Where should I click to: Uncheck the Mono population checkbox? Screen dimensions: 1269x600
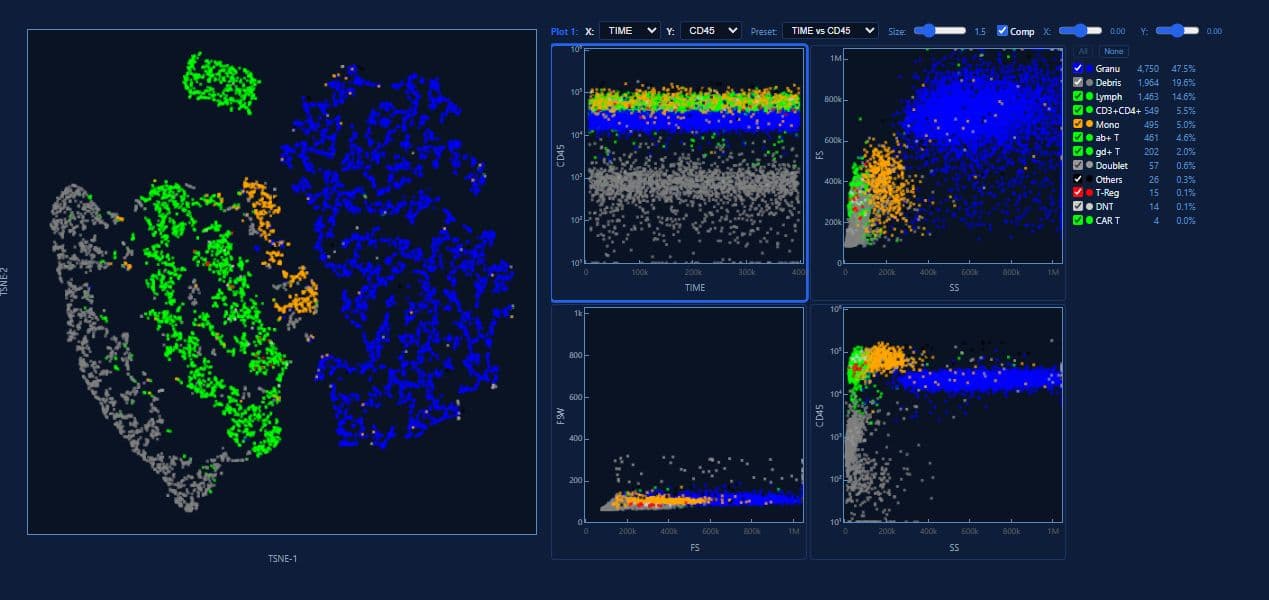tap(1077, 124)
